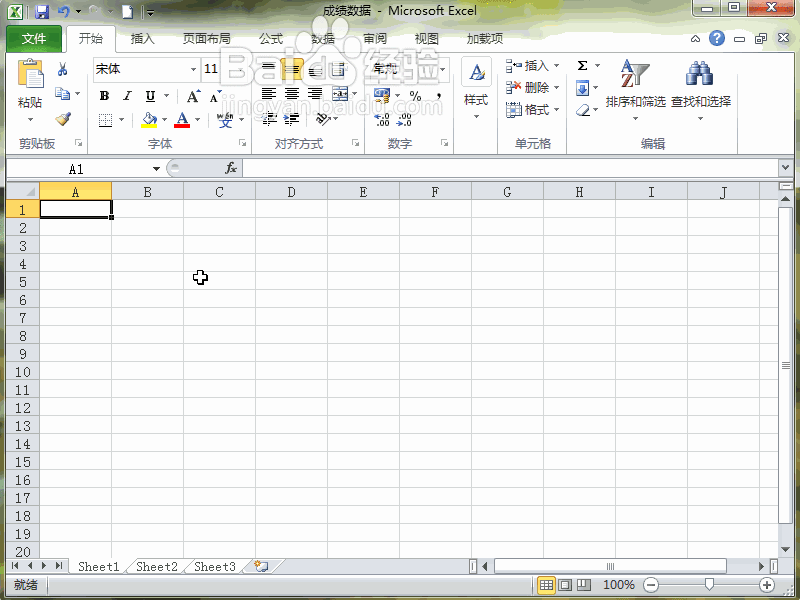800x600 pixels.
Task: Click the AutoSum sigma icon
Action: (582, 66)
